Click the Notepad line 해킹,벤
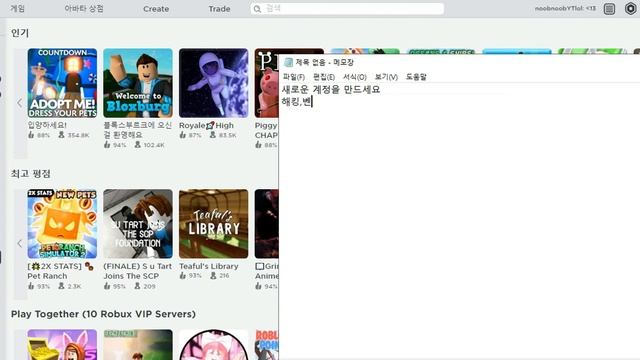 296,102
